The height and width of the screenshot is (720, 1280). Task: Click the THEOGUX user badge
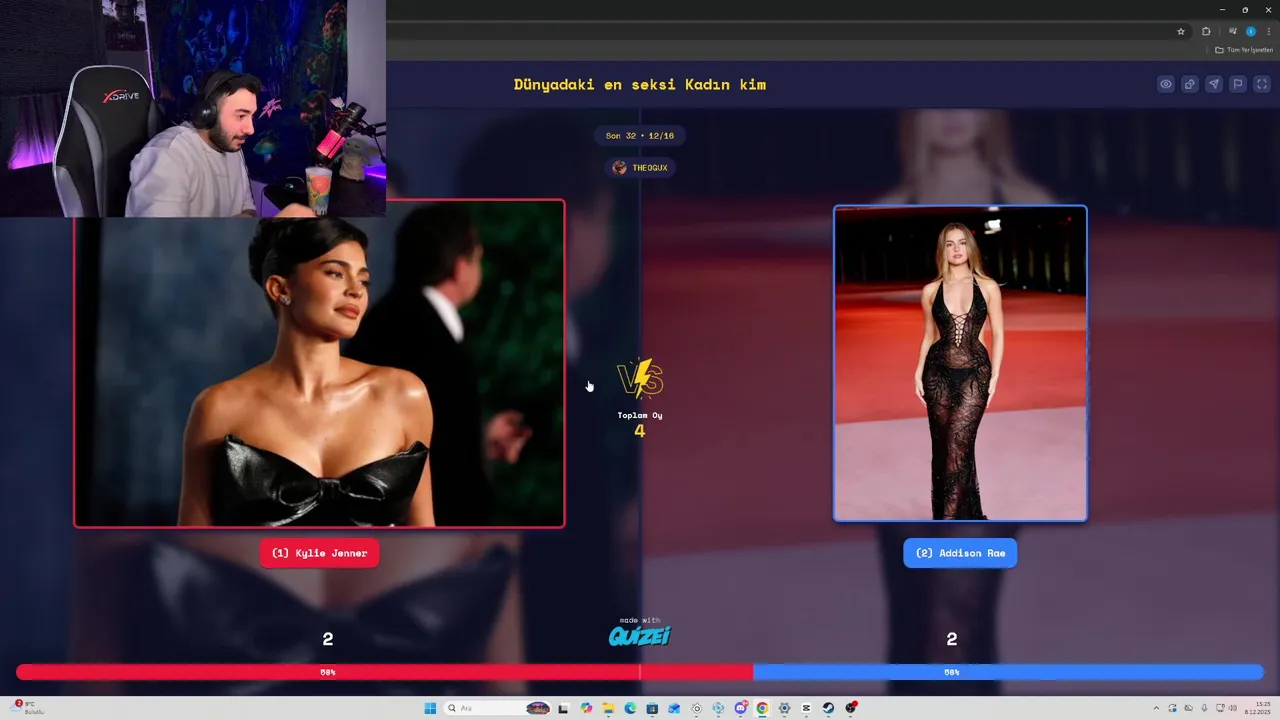(x=640, y=167)
